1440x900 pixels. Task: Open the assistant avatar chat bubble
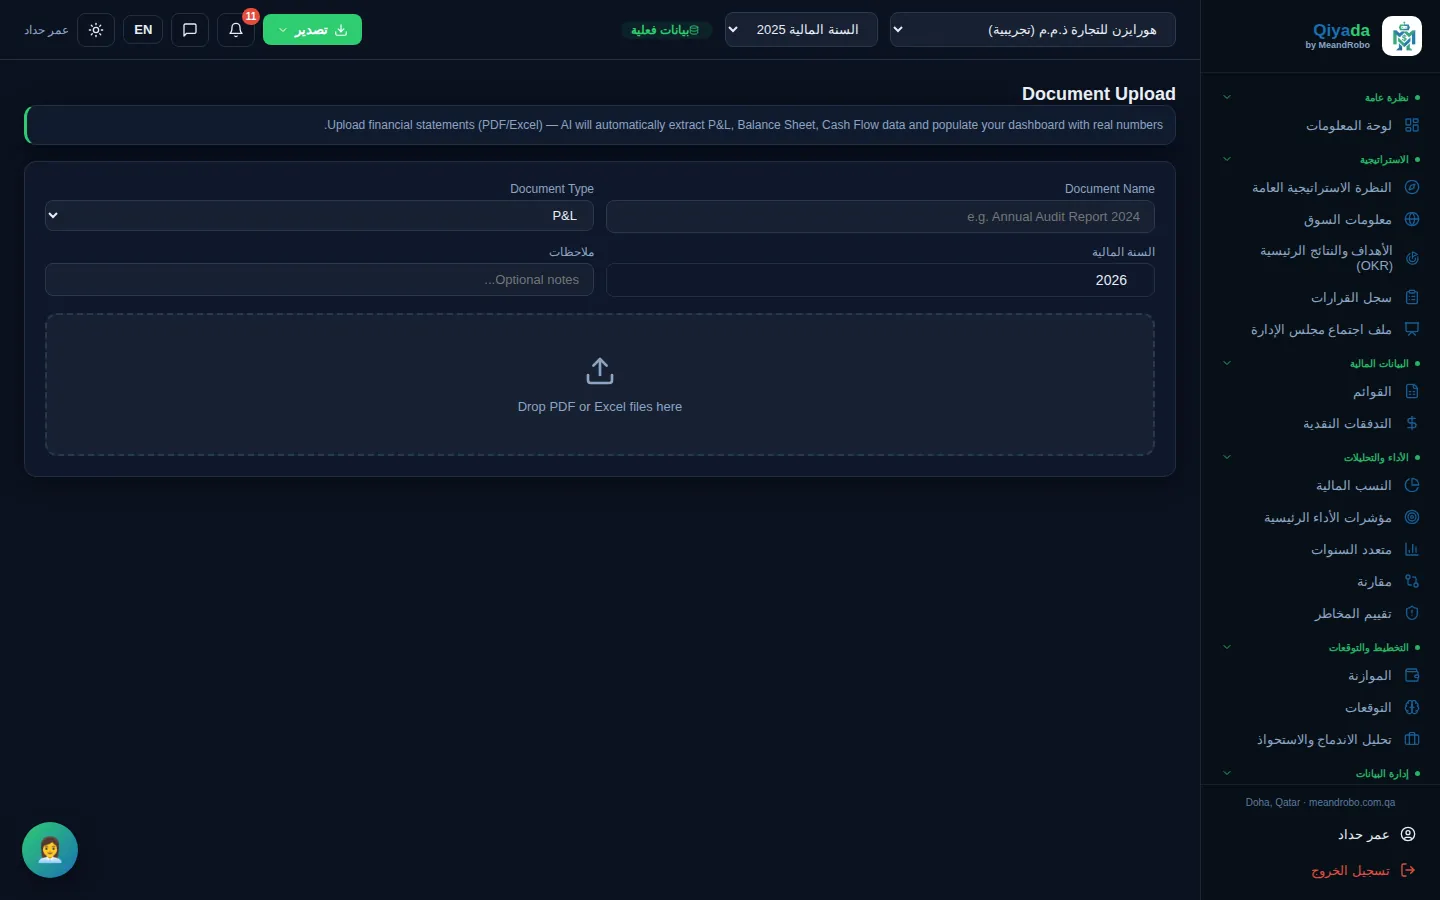click(x=50, y=850)
